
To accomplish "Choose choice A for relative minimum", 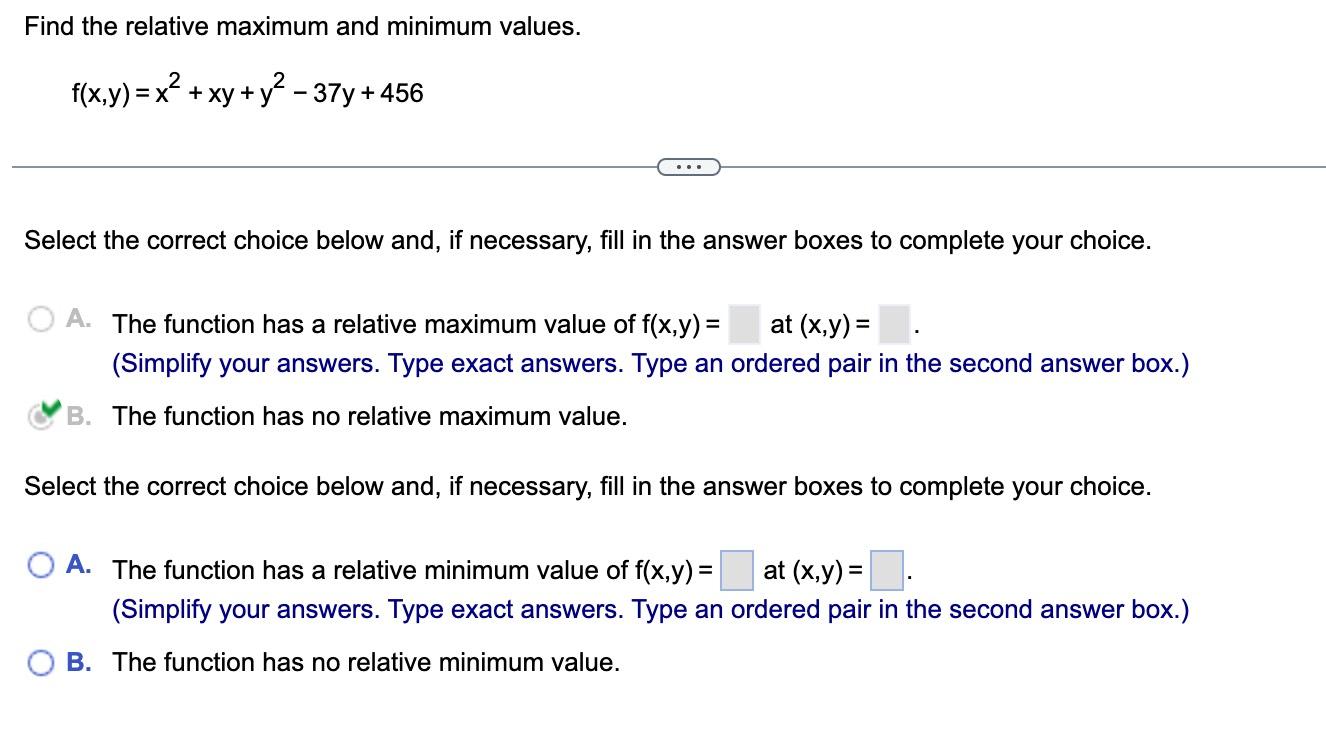I will coord(41,565).
